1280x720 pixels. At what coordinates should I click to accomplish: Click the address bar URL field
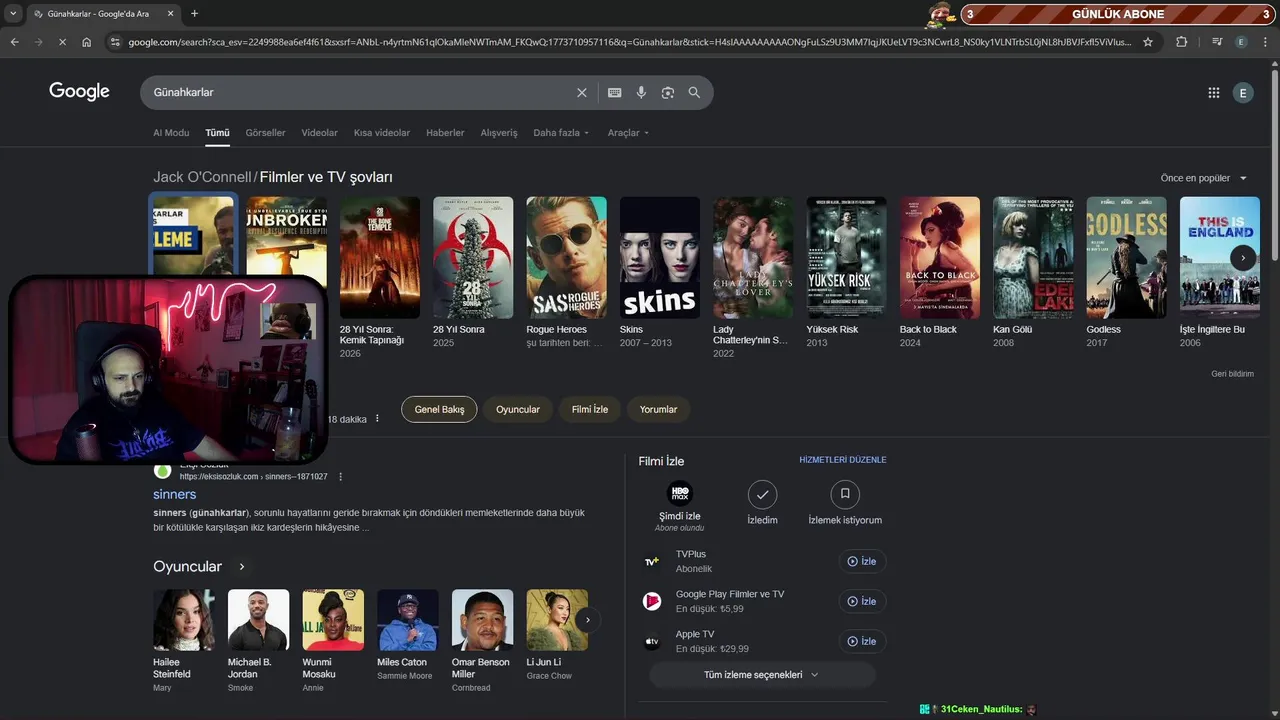(x=630, y=42)
